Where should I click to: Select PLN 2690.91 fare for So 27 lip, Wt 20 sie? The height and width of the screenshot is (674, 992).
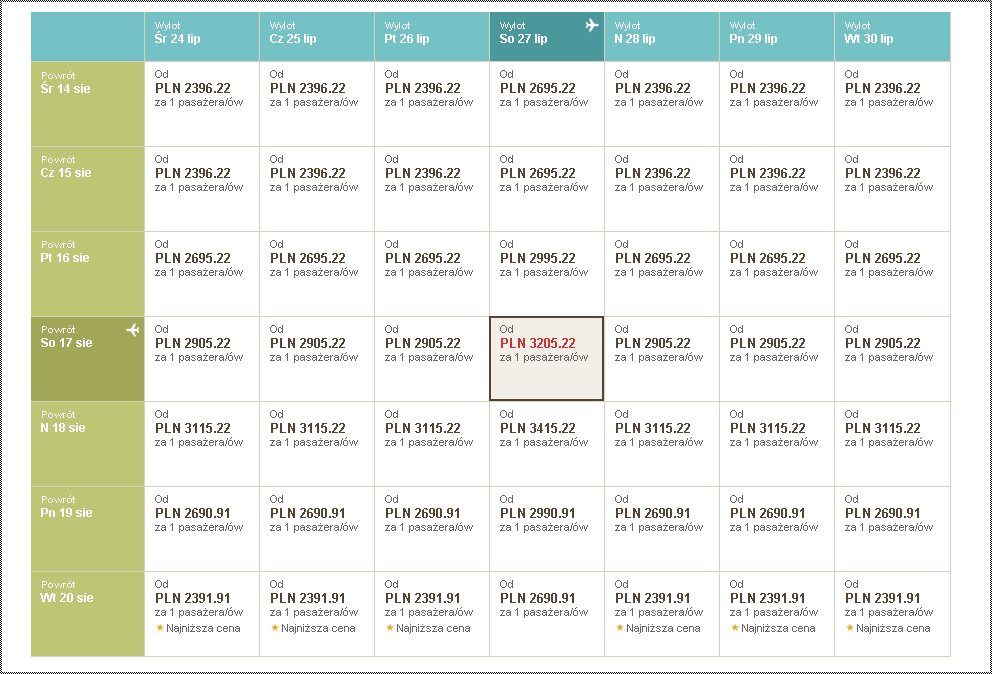[x=547, y=614]
